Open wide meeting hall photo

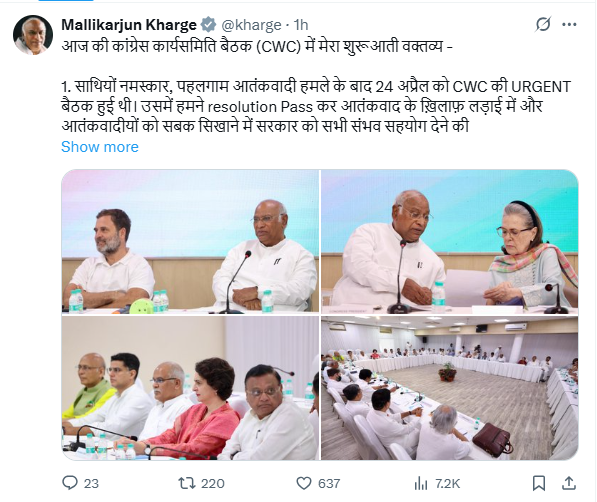(450, 388)
